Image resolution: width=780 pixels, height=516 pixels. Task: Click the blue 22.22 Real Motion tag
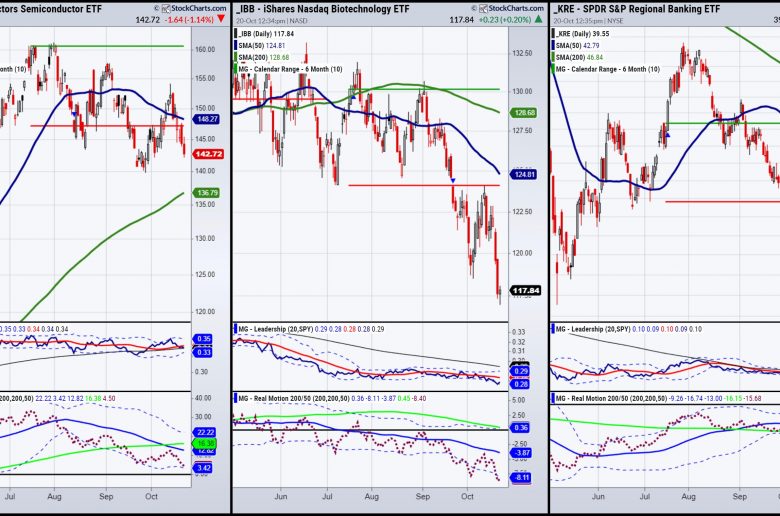coord(204,432)
